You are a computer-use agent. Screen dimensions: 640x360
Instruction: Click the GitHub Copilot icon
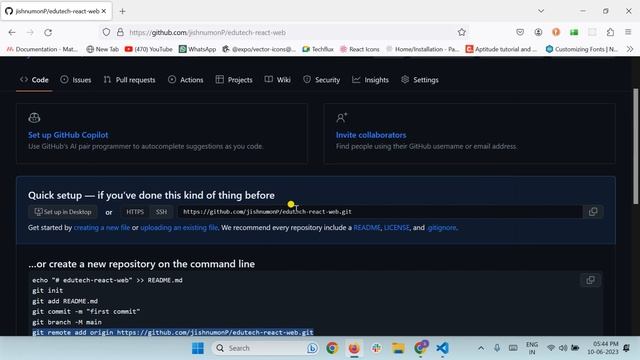(x=34, y=118)
